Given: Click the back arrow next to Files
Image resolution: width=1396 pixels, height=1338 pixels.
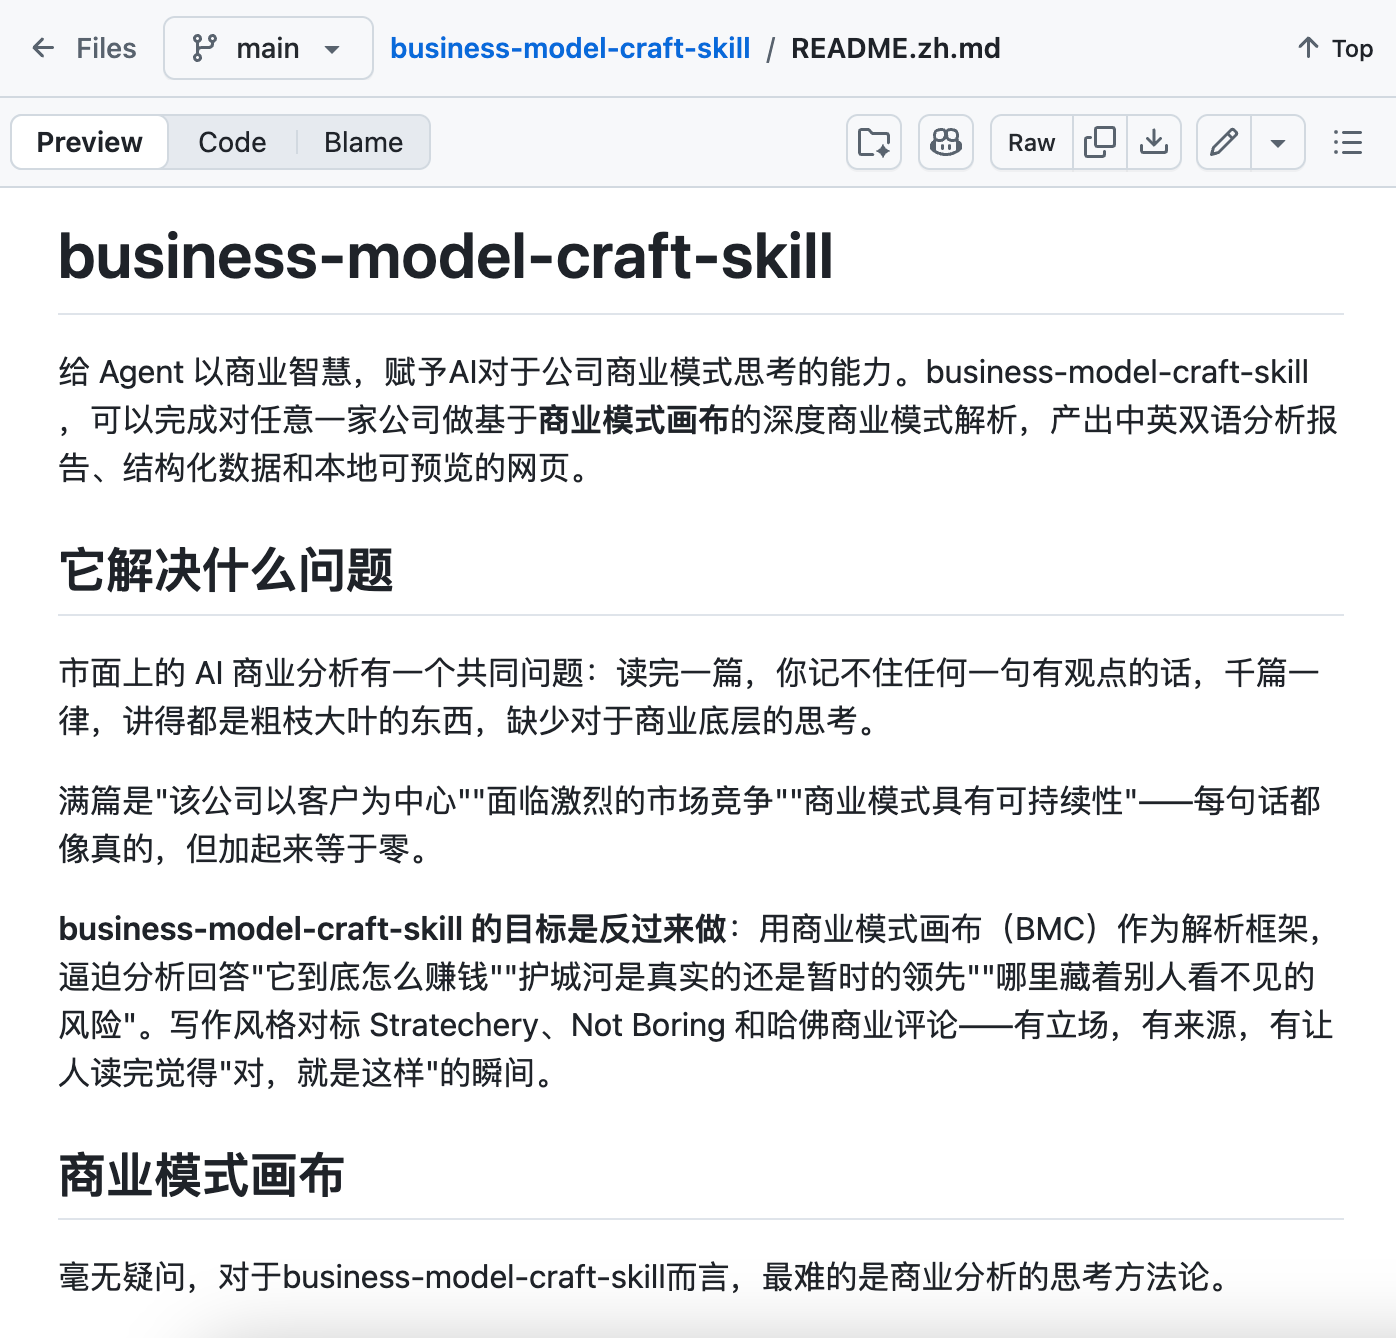Looking at the screenshot, I should pyautogui.click(x=43, y=48).
